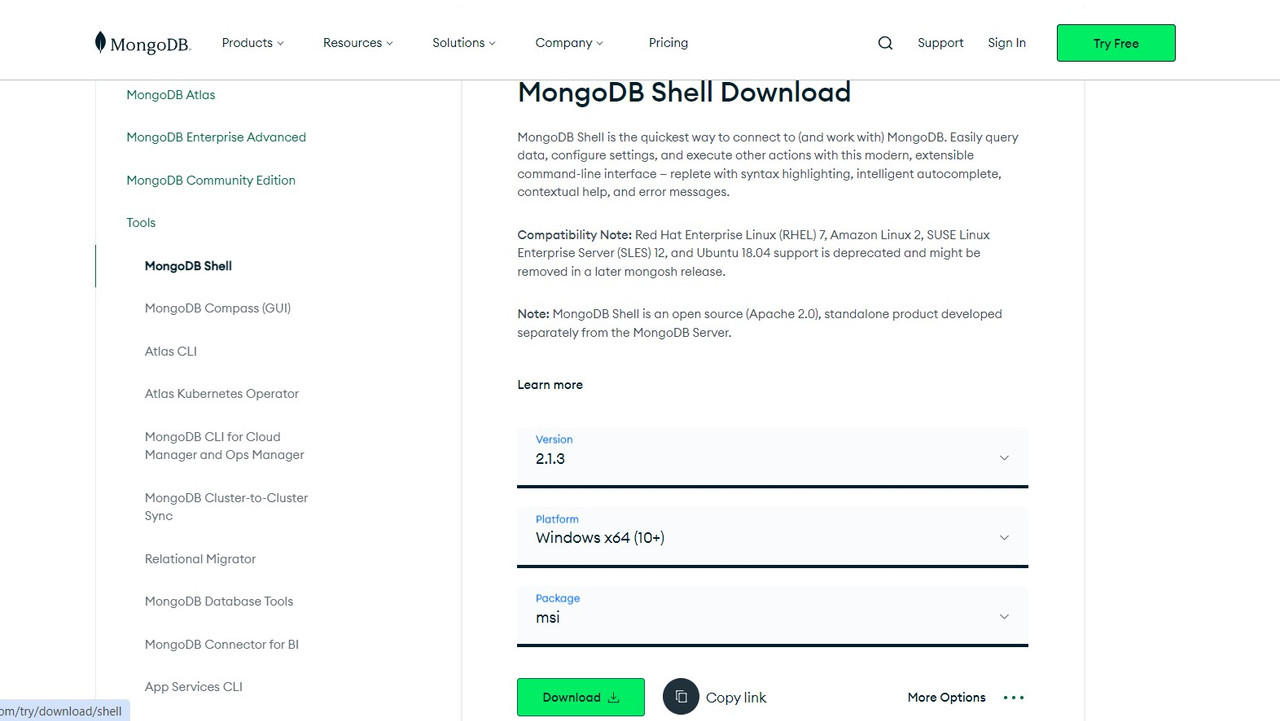Click the Company chevron arrow
1280x721 pixels.
(x=599, y=43)
